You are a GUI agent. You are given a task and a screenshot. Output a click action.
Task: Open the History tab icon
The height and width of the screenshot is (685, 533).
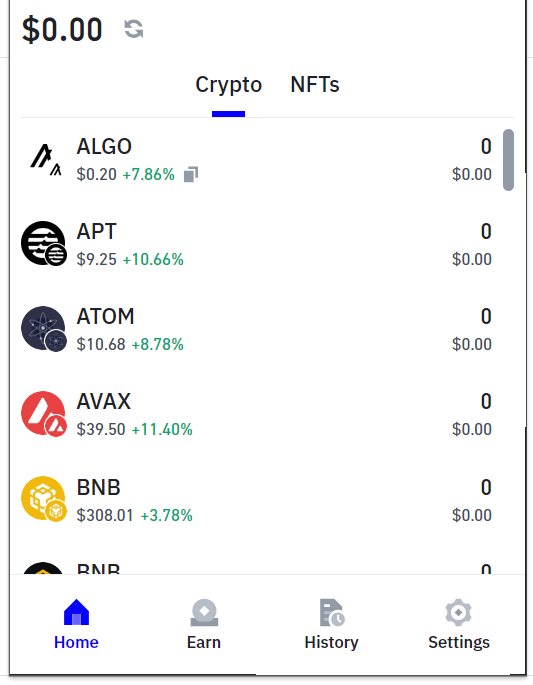click(332, 612)
